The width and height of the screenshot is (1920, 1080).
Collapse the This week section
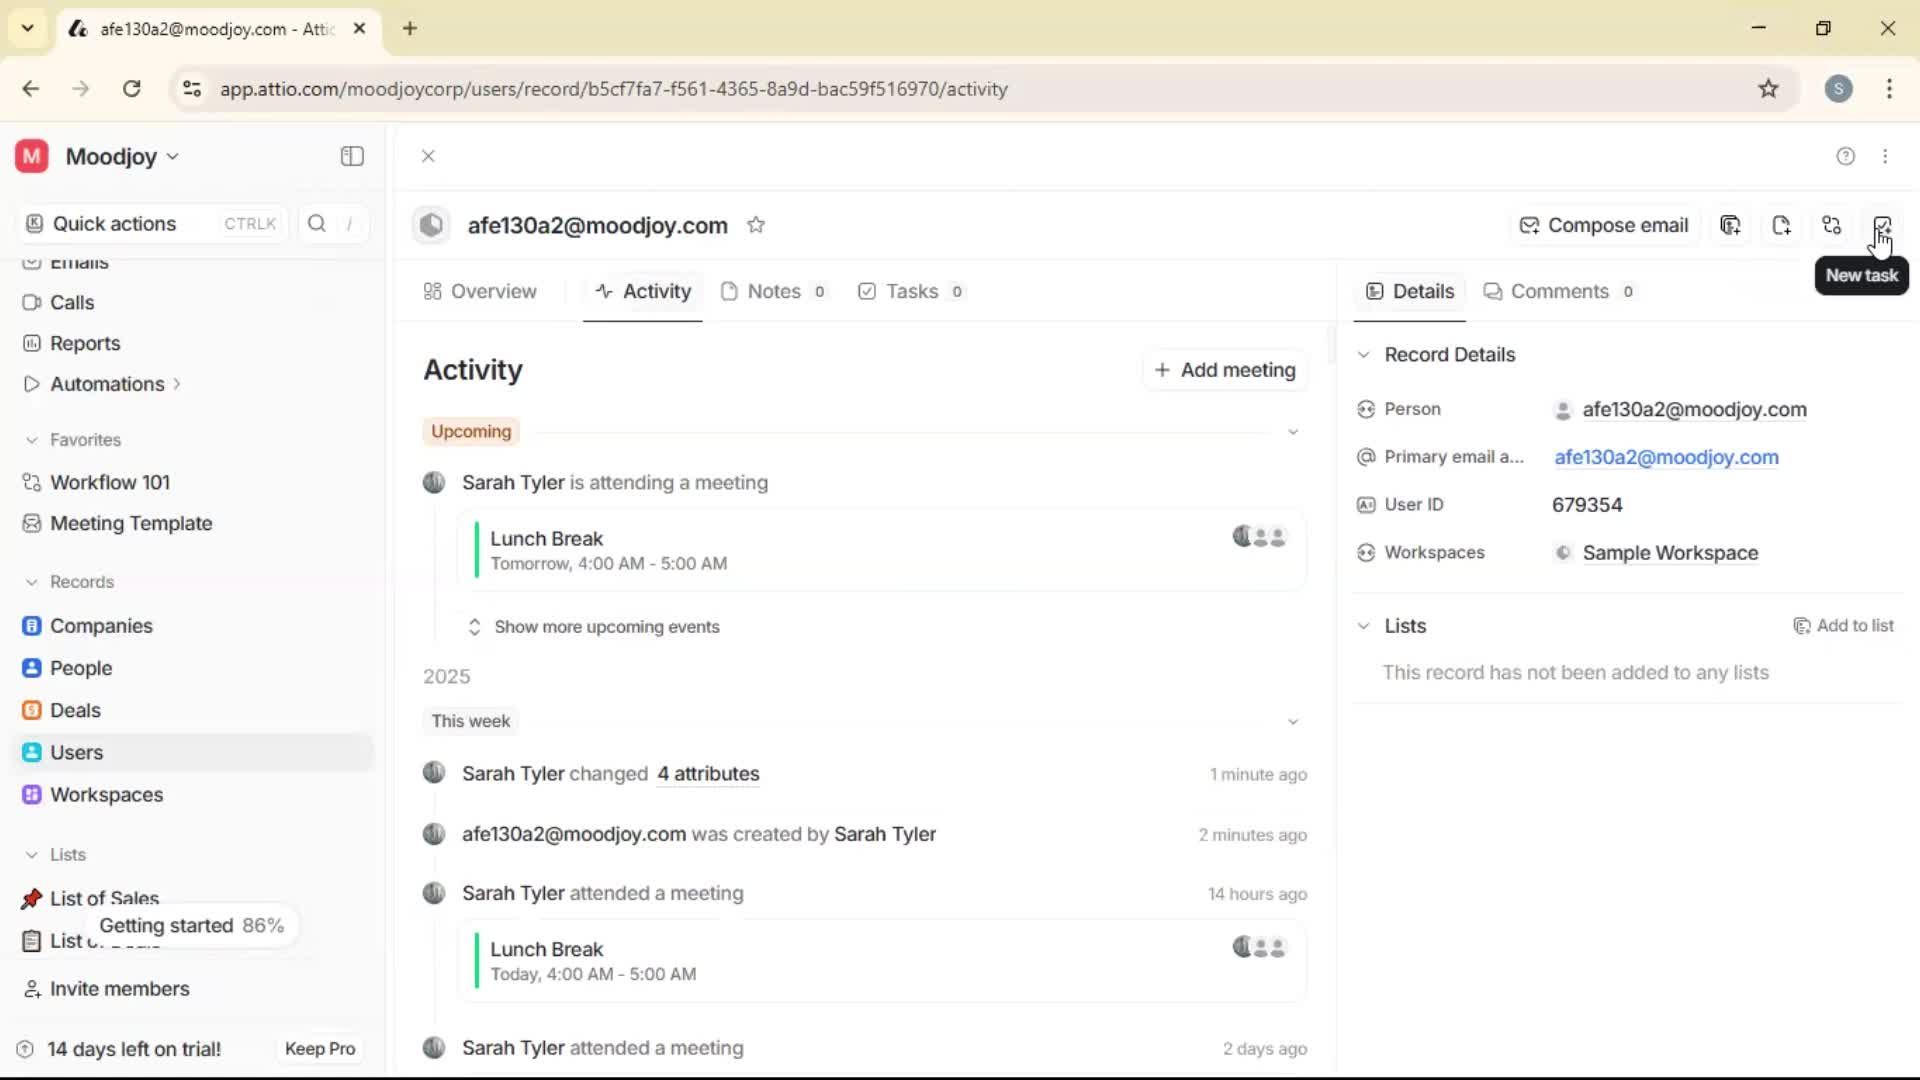point(1293,720)
